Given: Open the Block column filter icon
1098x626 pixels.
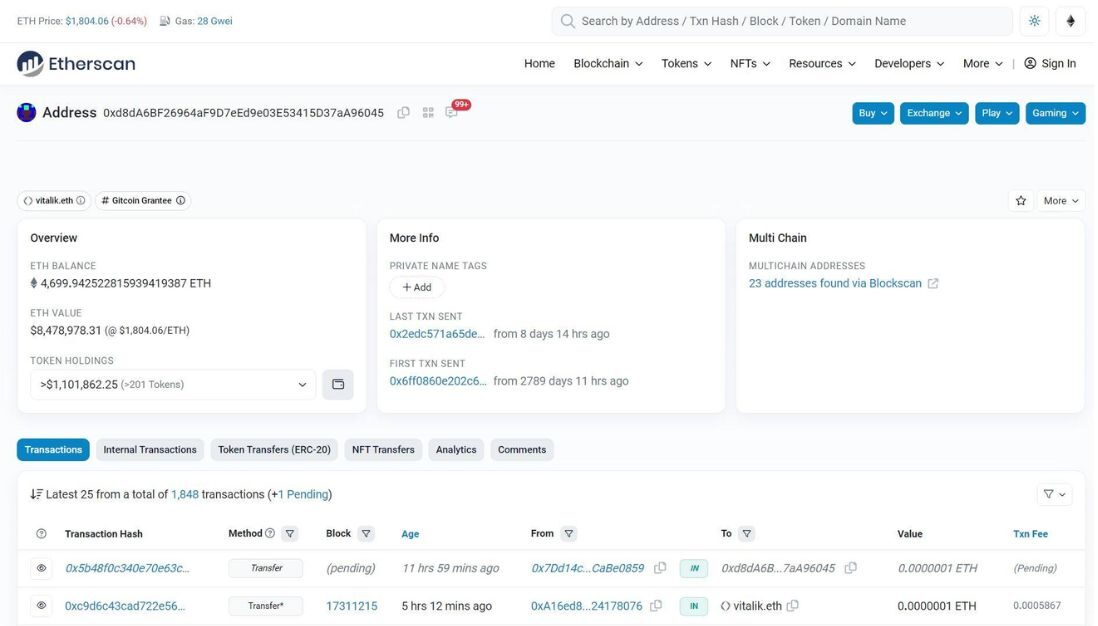Looking at the screenshot, I should click(366, 534).
